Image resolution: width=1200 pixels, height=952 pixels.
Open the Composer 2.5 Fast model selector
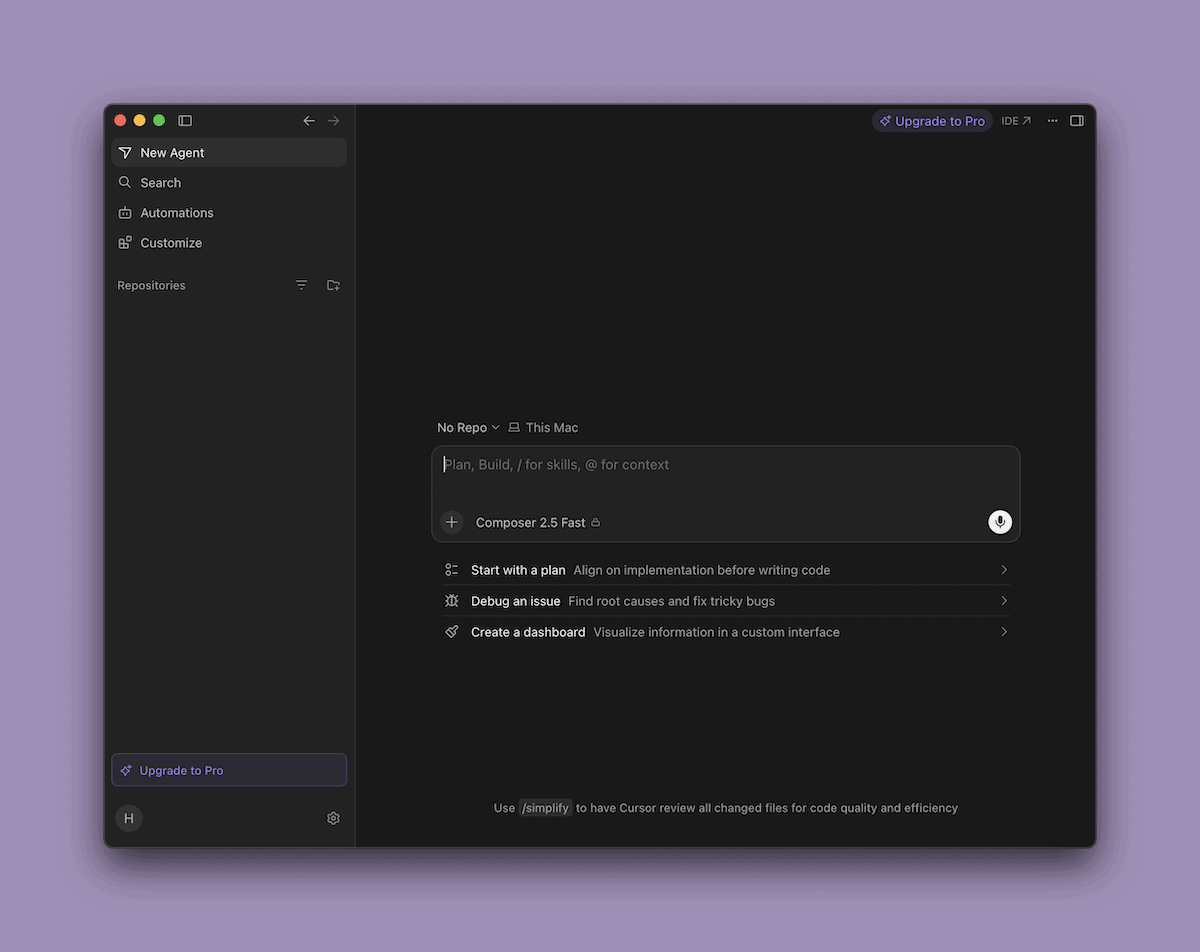[538, 523]
